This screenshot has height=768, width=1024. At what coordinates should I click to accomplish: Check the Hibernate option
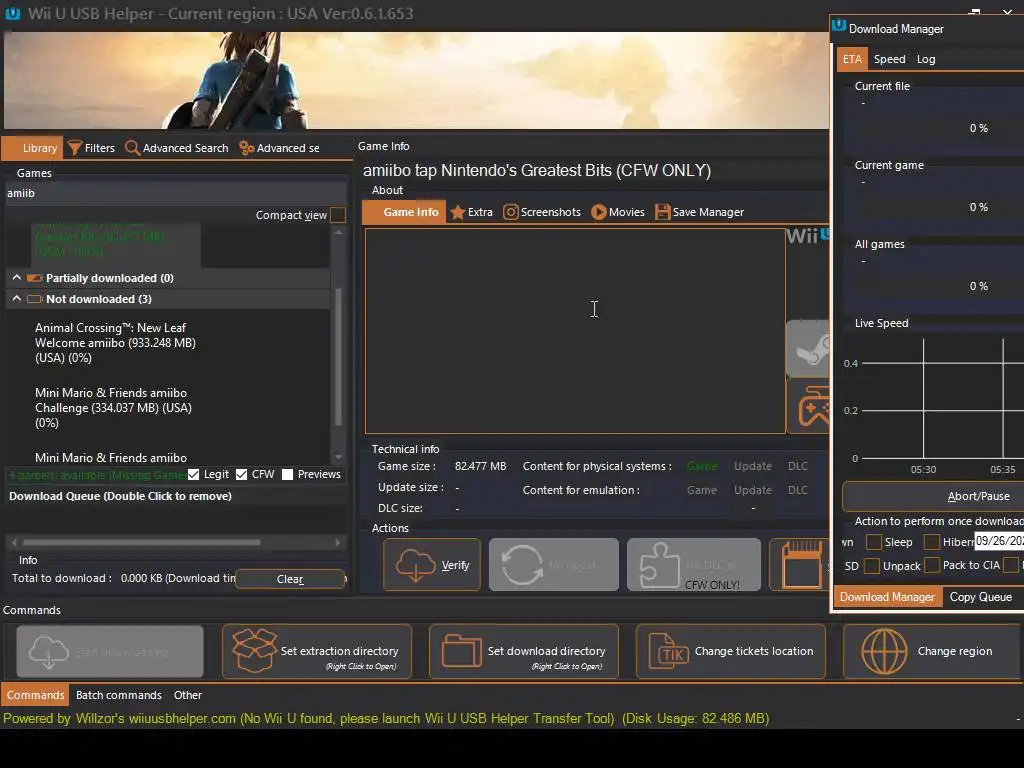pos(932,542)
